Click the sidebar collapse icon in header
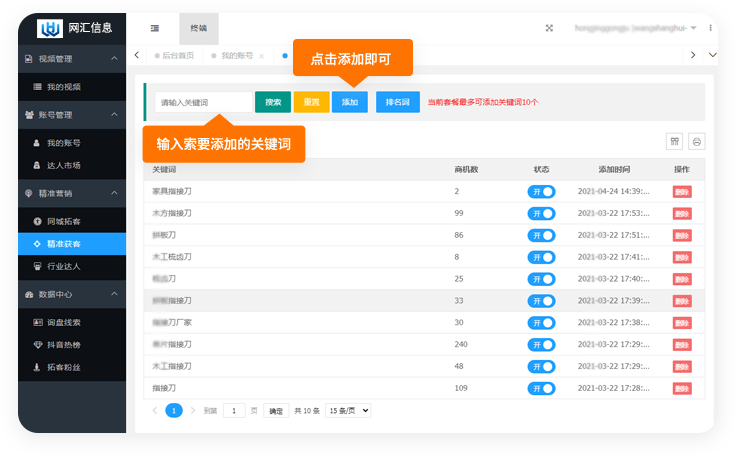The width and height of the screenshot is (736, 456). pyautogui.click(x=154, y=28)
